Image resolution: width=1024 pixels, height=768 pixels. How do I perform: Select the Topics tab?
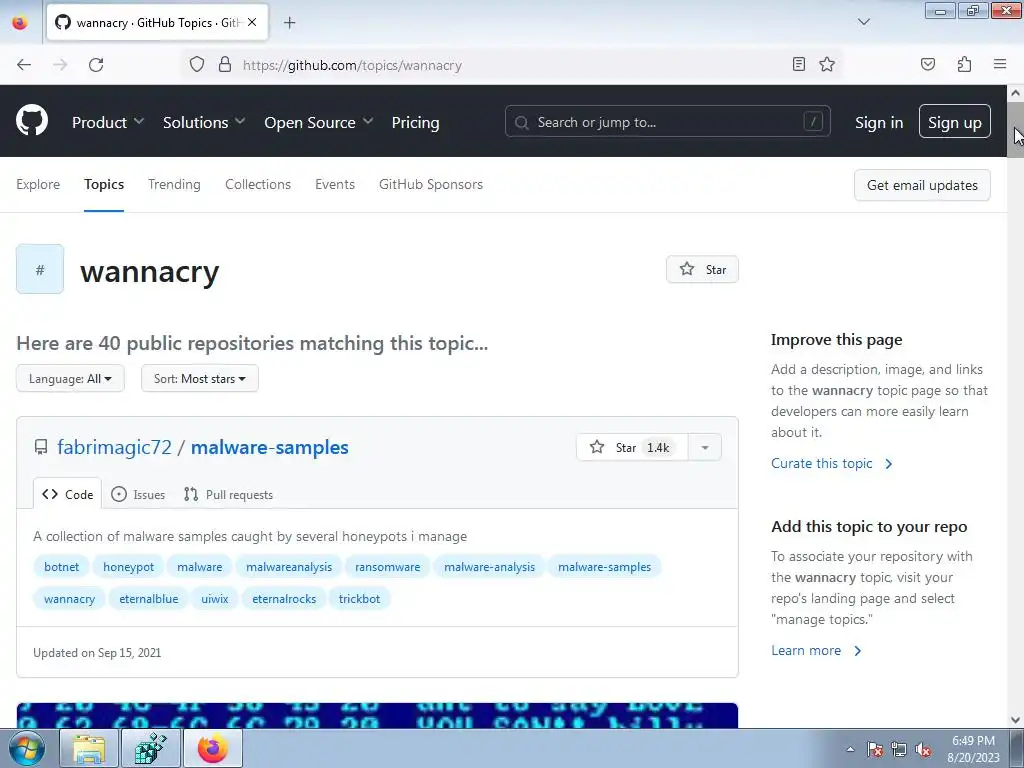(x=104, y=184)
